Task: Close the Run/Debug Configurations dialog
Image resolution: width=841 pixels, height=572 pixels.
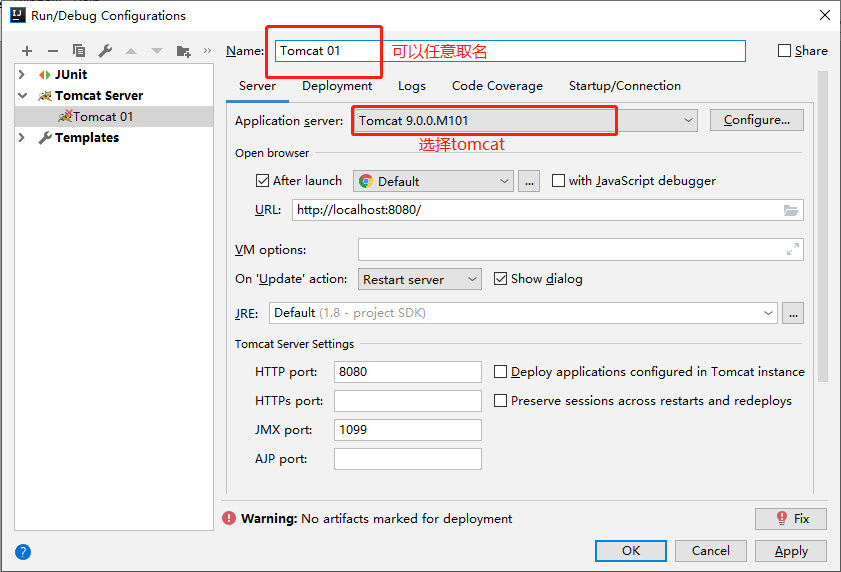Action: (x=825, y=15)
